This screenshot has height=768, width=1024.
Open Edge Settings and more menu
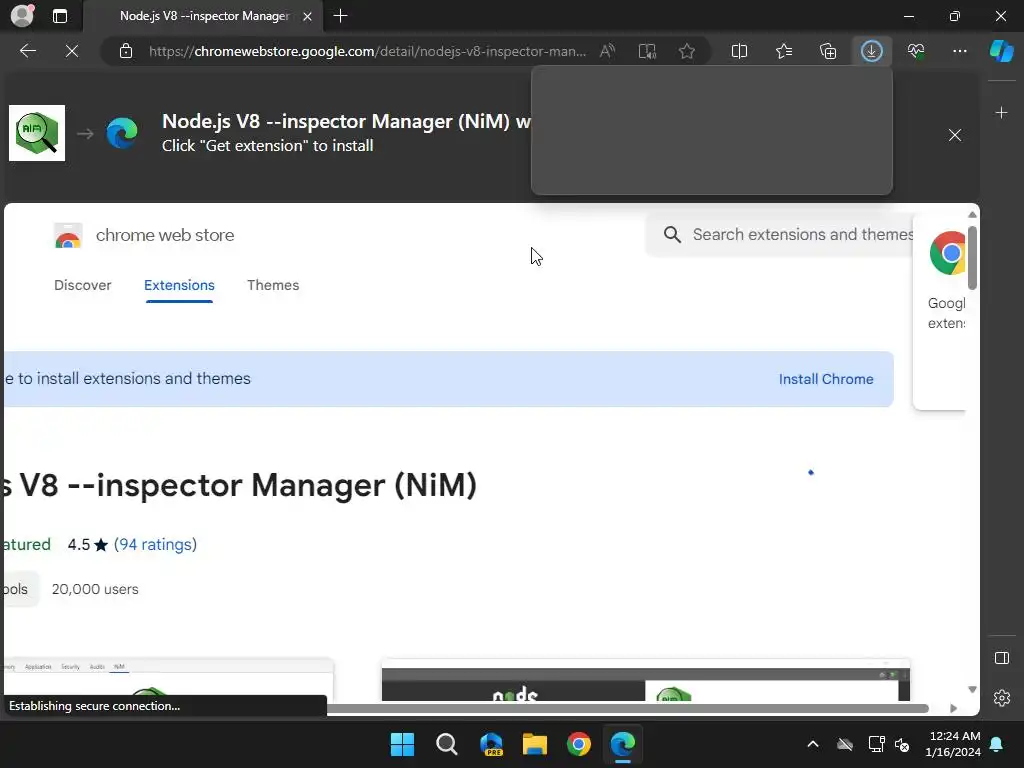coord(960,51)
